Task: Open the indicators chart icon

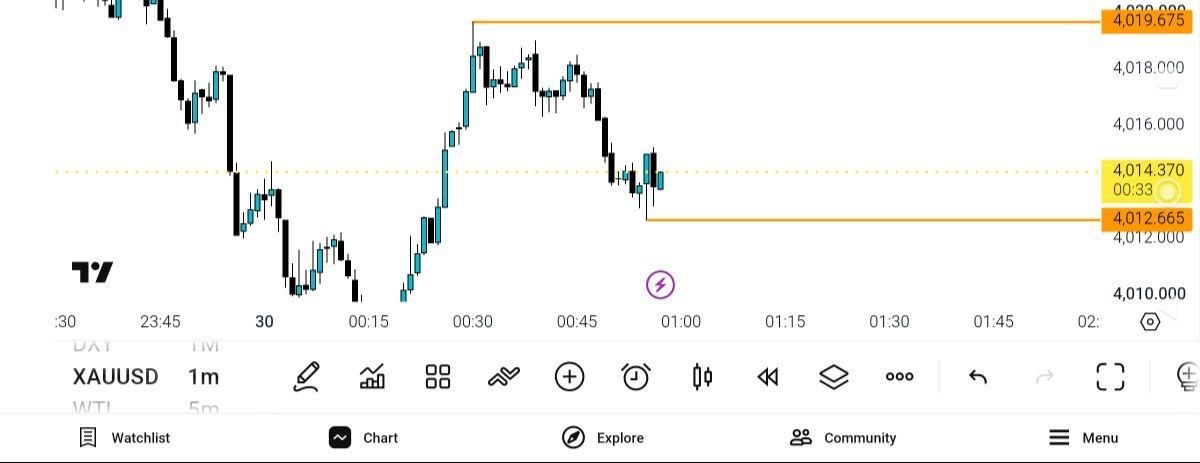Action: pyautogui.click(x=372, y=377)
